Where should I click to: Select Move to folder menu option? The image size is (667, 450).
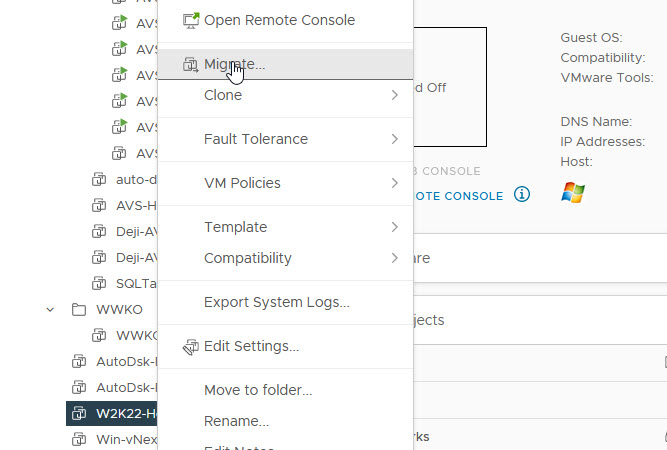[258, 390]
